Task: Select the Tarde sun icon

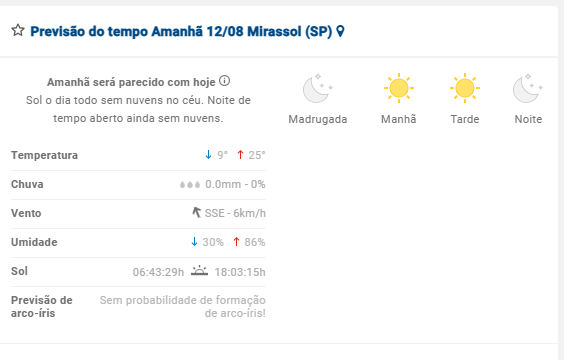Action: [465, 88]
